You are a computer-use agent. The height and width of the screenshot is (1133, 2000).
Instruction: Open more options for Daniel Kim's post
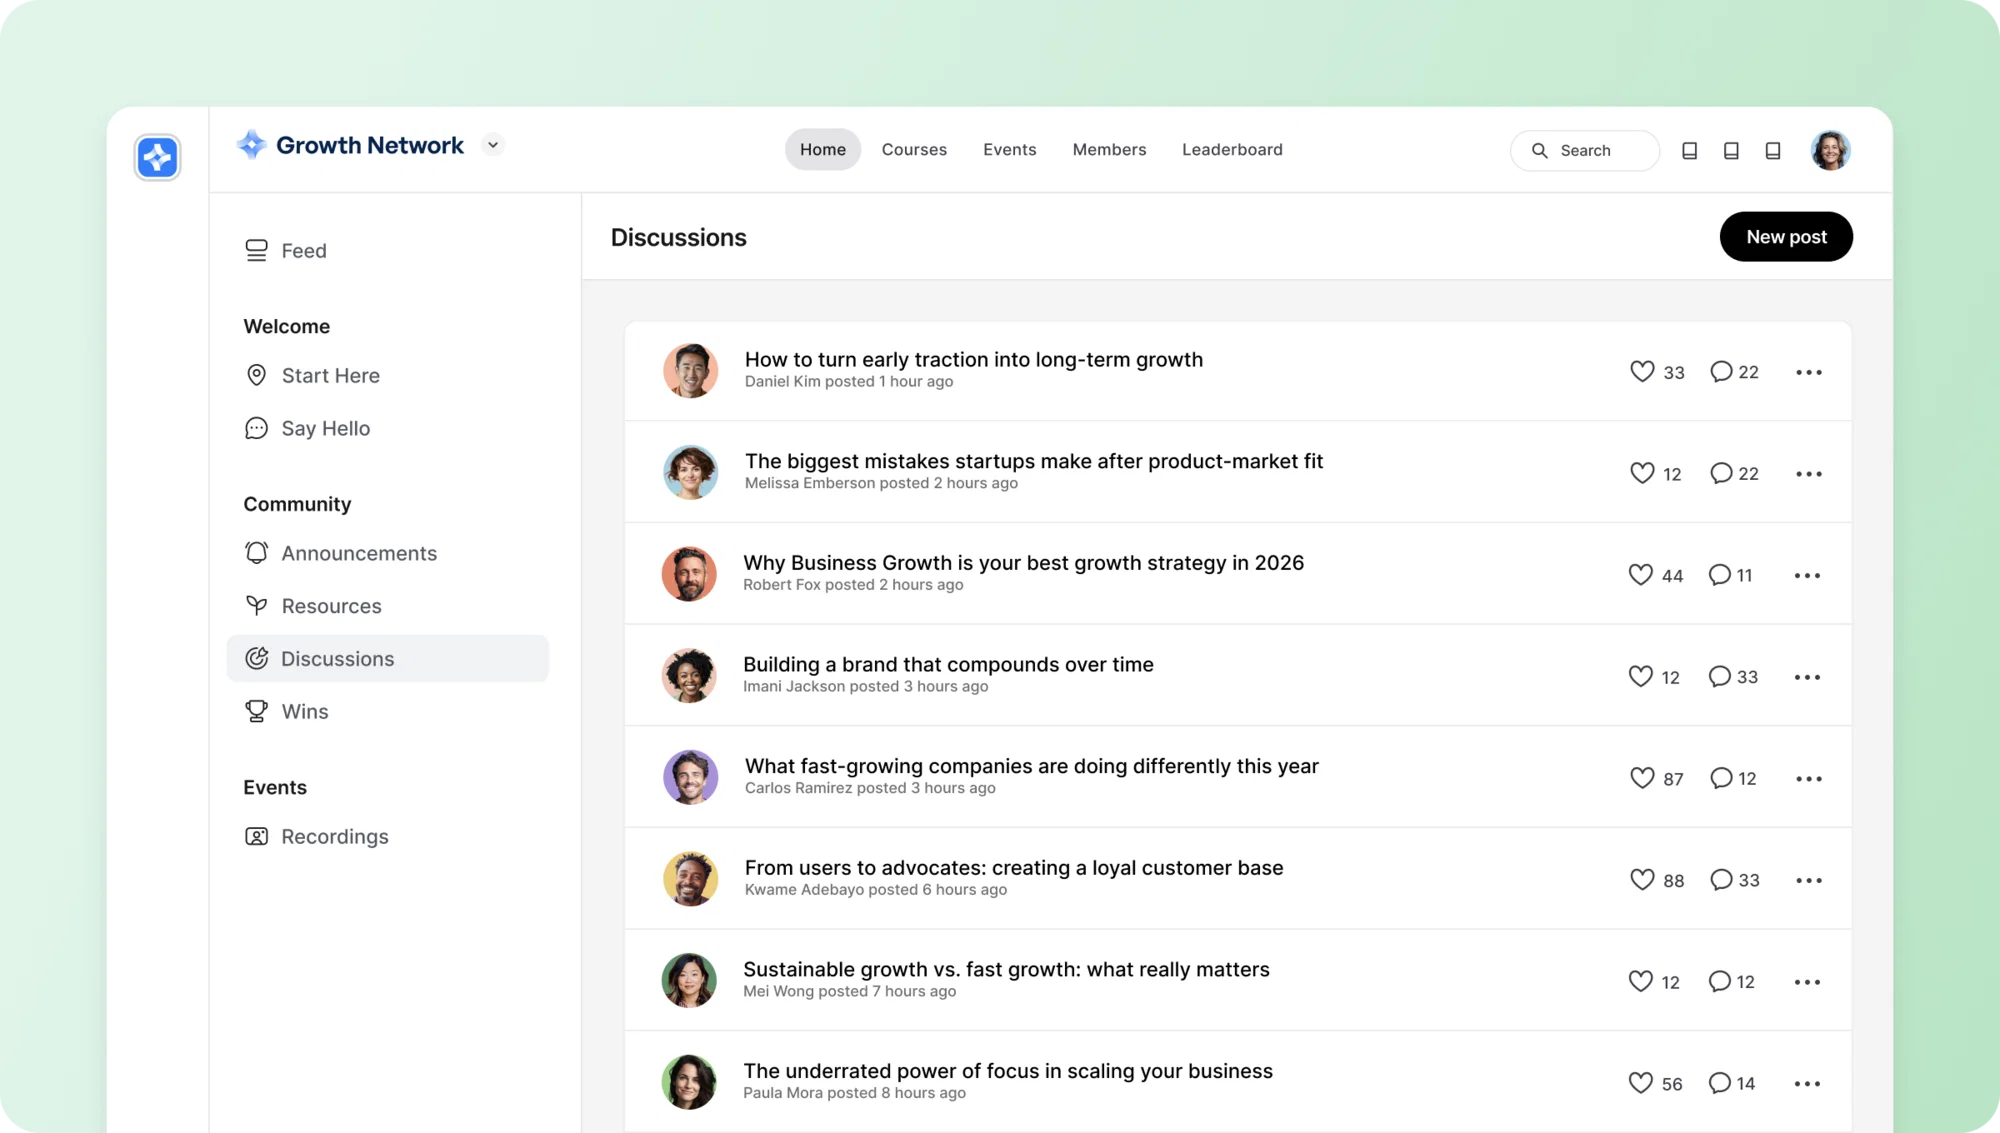coord(1808,372)
